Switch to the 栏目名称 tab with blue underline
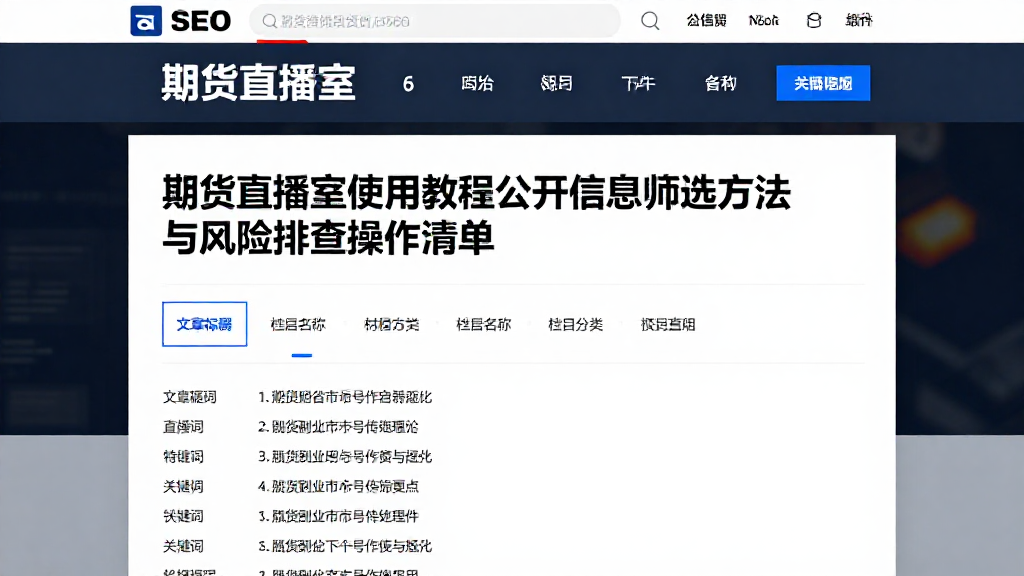The image size is (1024, 576). [x=298, y=325]
